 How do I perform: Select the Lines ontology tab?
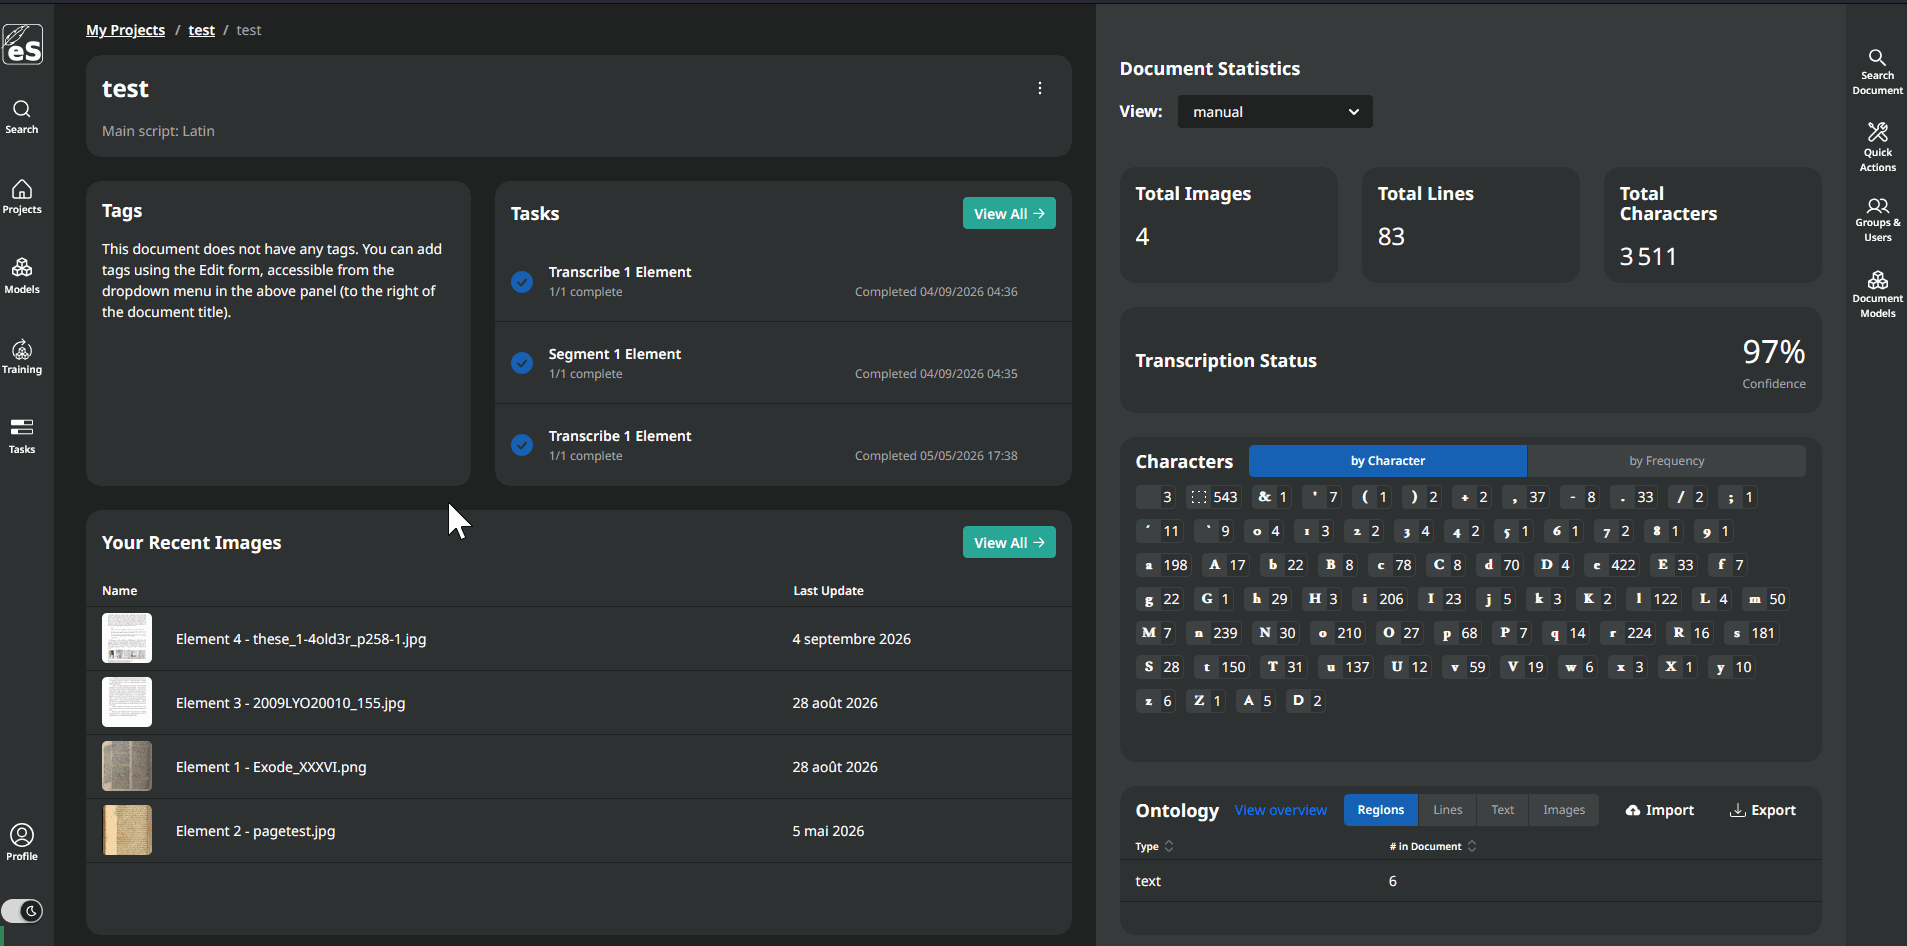1447,810
